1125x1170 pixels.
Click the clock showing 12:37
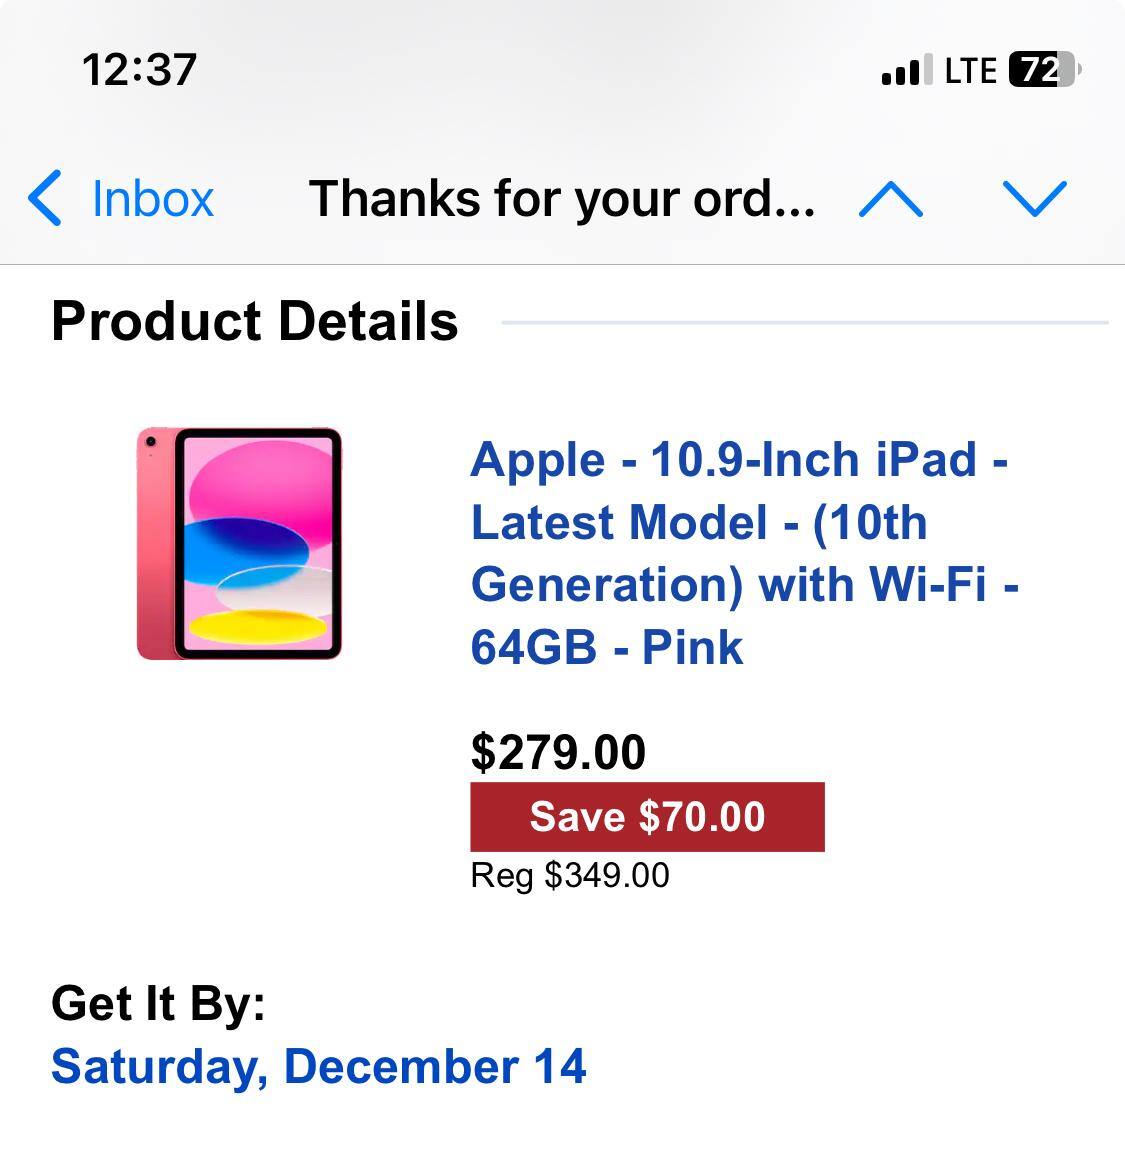[x=140, y=69]
